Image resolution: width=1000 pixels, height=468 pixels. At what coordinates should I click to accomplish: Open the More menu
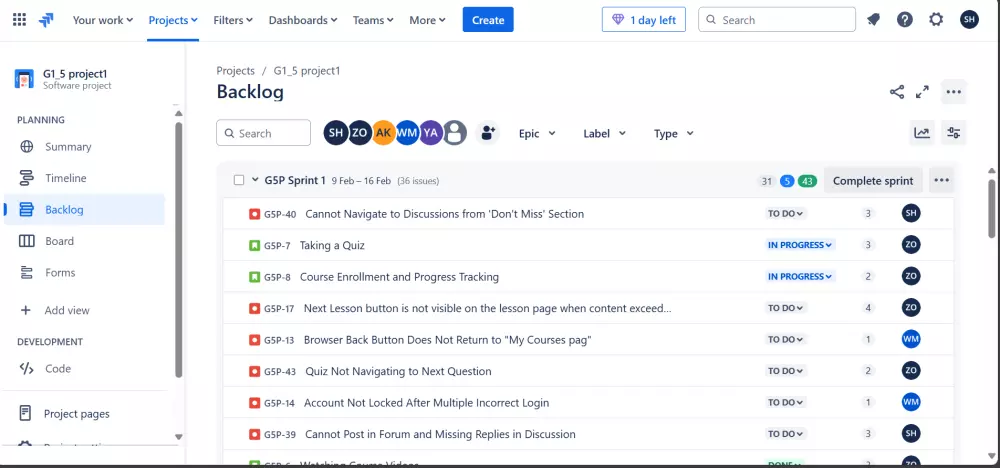[x=427, y=20]
